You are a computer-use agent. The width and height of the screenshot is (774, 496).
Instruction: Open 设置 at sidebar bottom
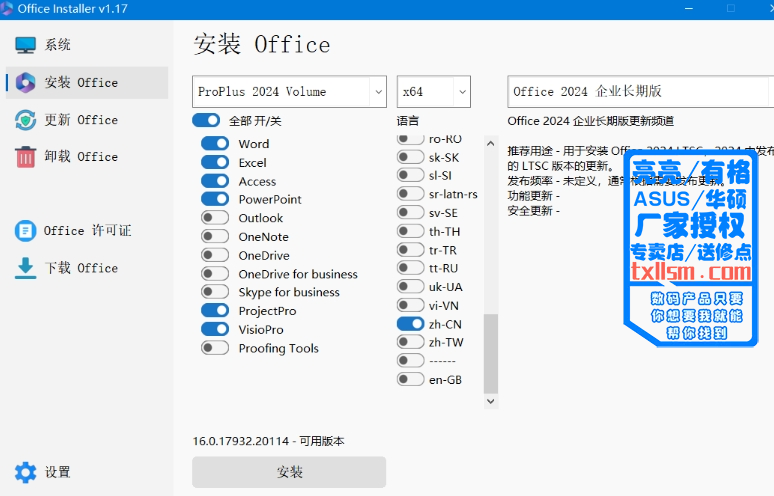click(x=87, y=472)
